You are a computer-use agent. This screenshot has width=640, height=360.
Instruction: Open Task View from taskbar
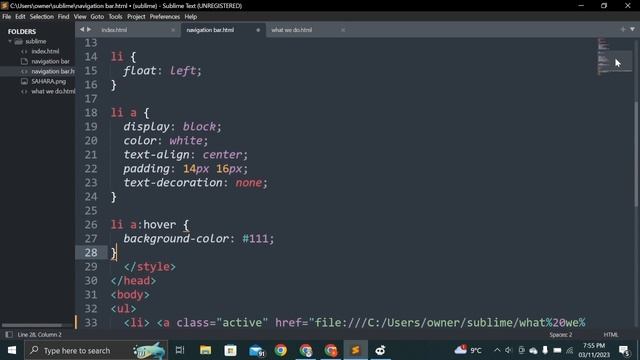click(180, 350)
